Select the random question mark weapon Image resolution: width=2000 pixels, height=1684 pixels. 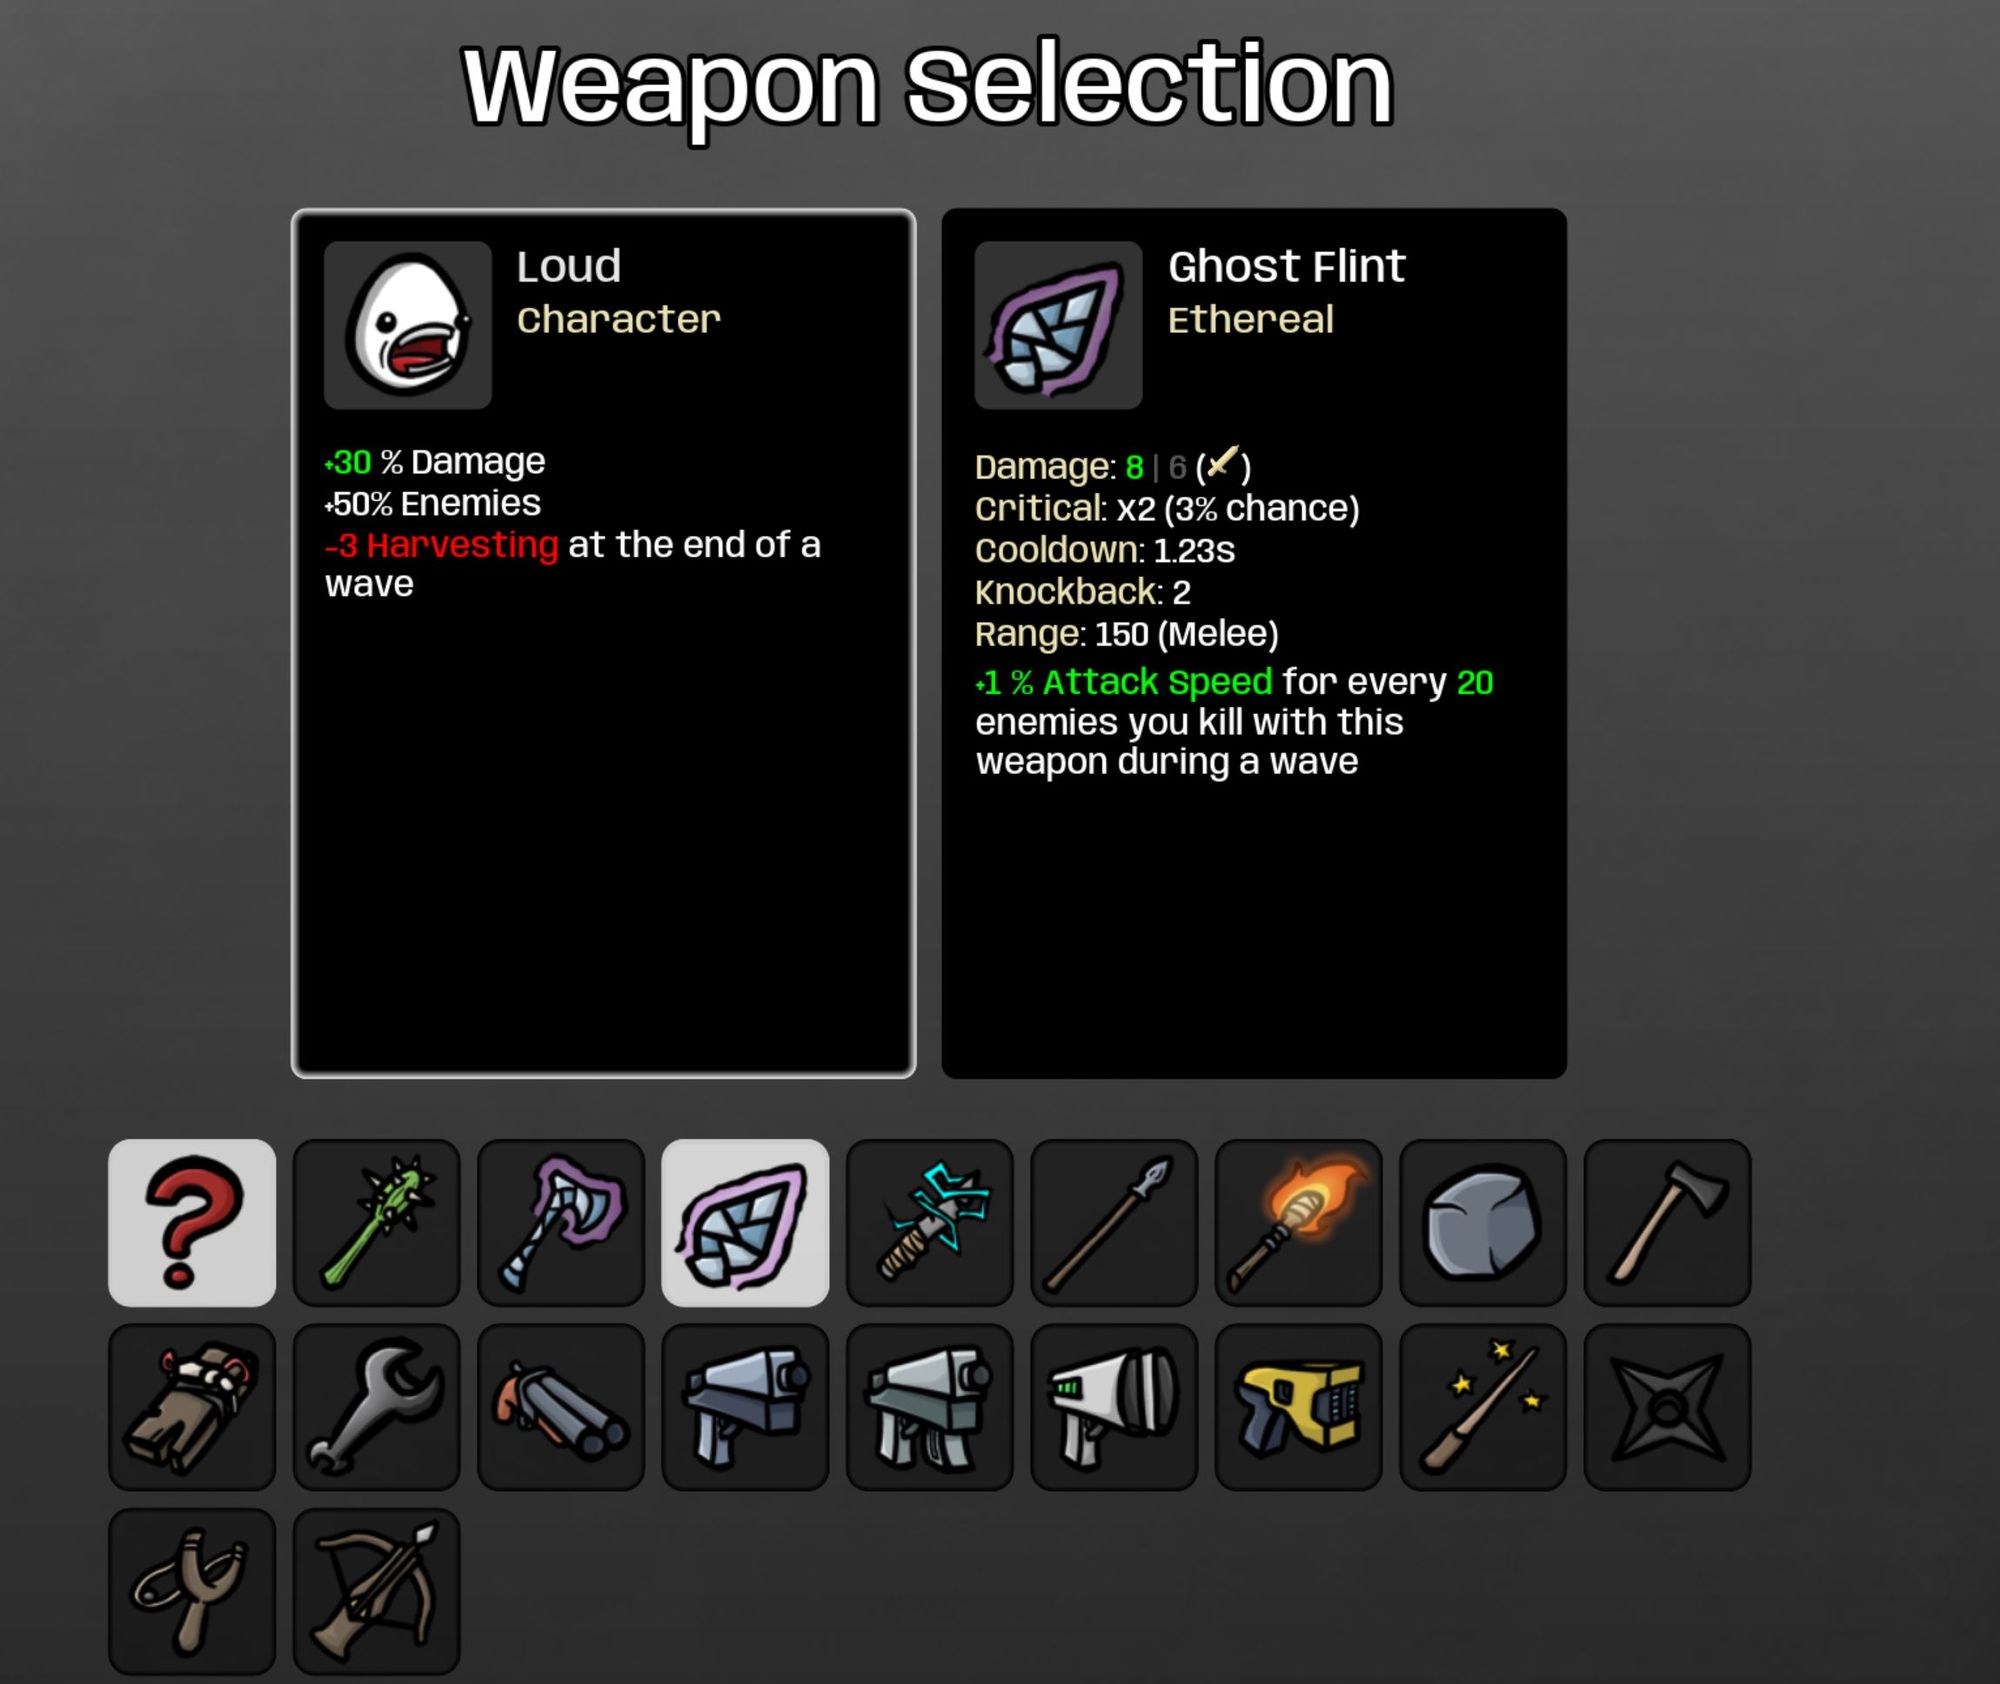tap(192, 1222)
